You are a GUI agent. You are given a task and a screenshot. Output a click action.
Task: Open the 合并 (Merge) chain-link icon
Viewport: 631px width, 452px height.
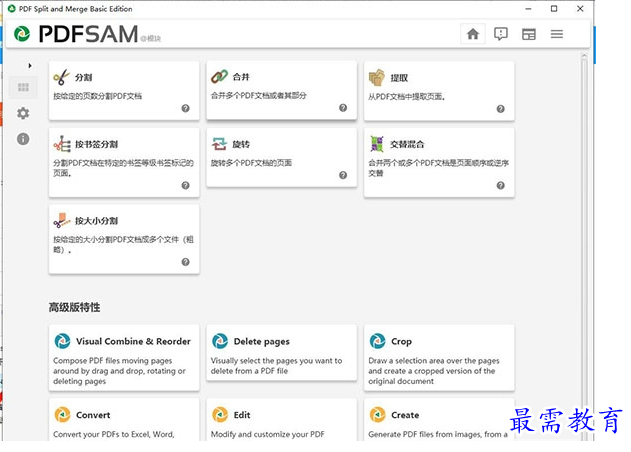(x=219, y=76)
